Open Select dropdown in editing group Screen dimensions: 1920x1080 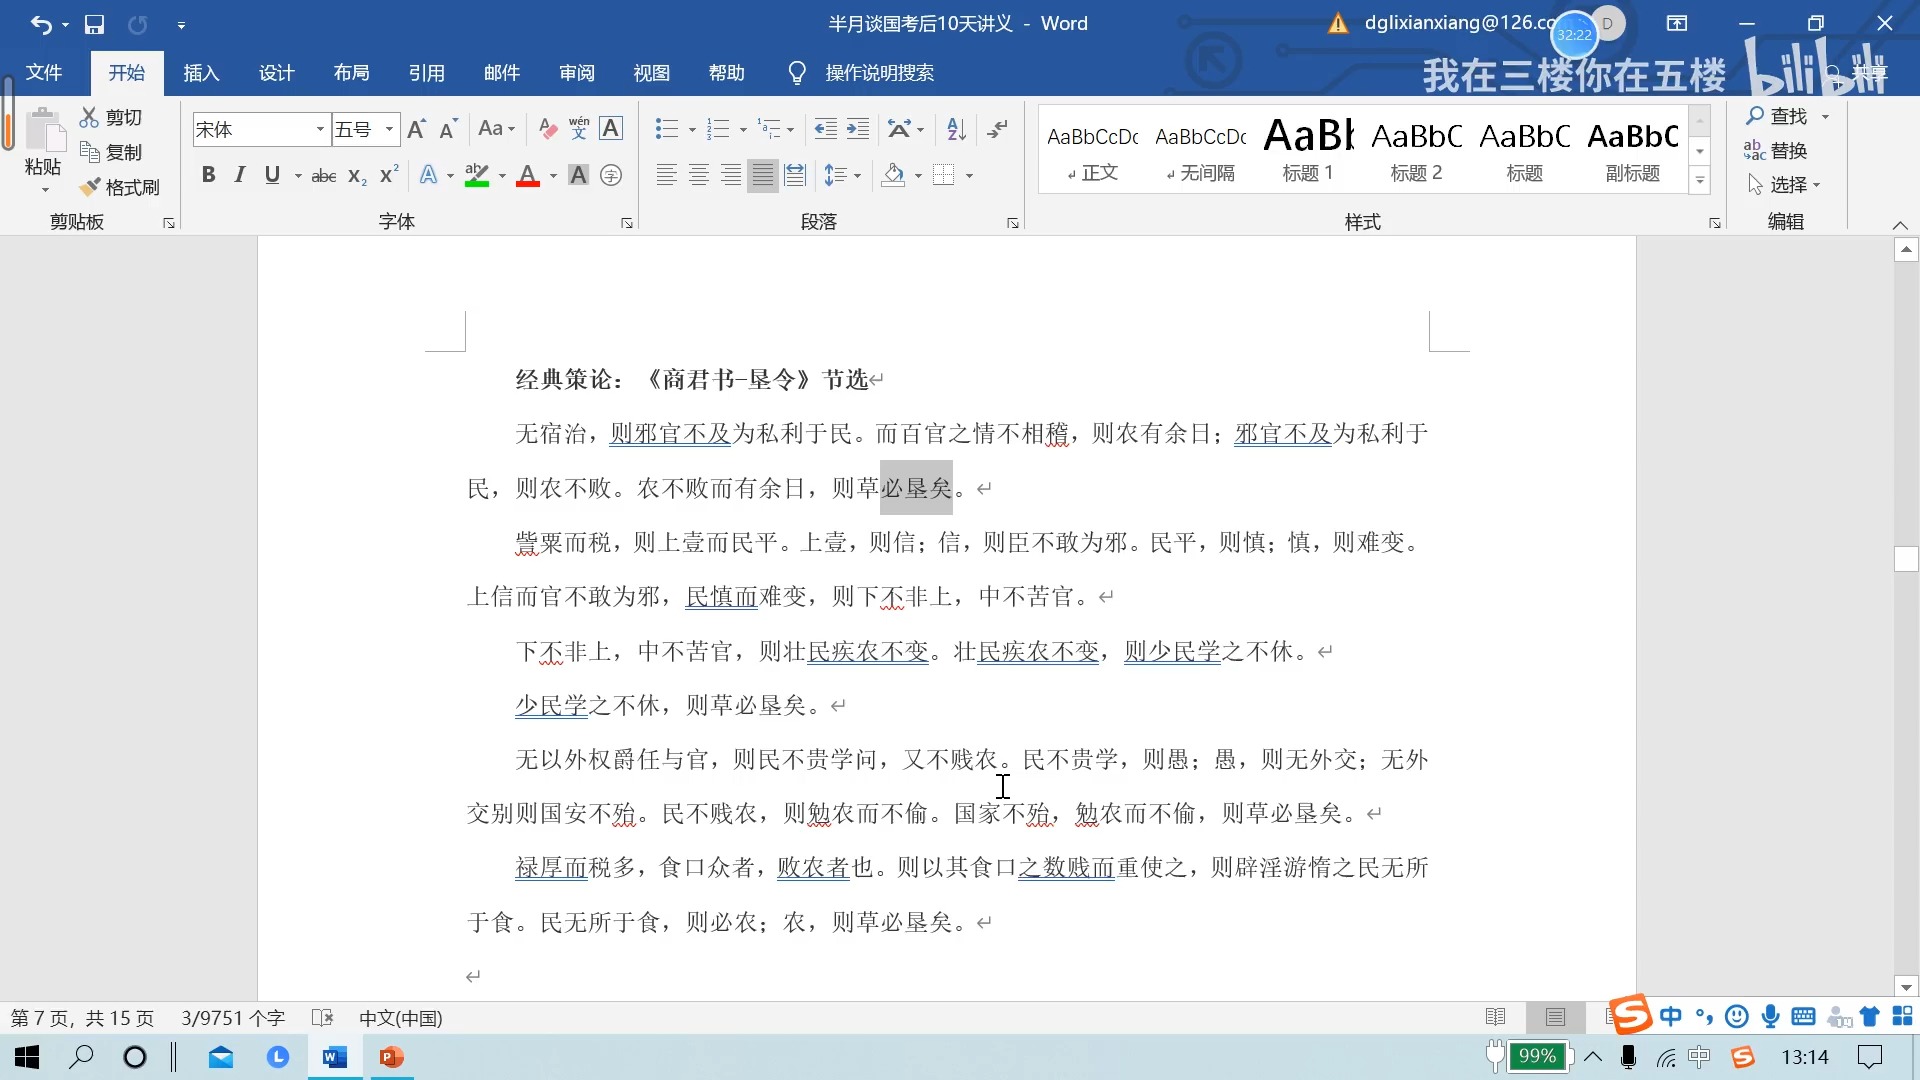tap(1785, 185)
